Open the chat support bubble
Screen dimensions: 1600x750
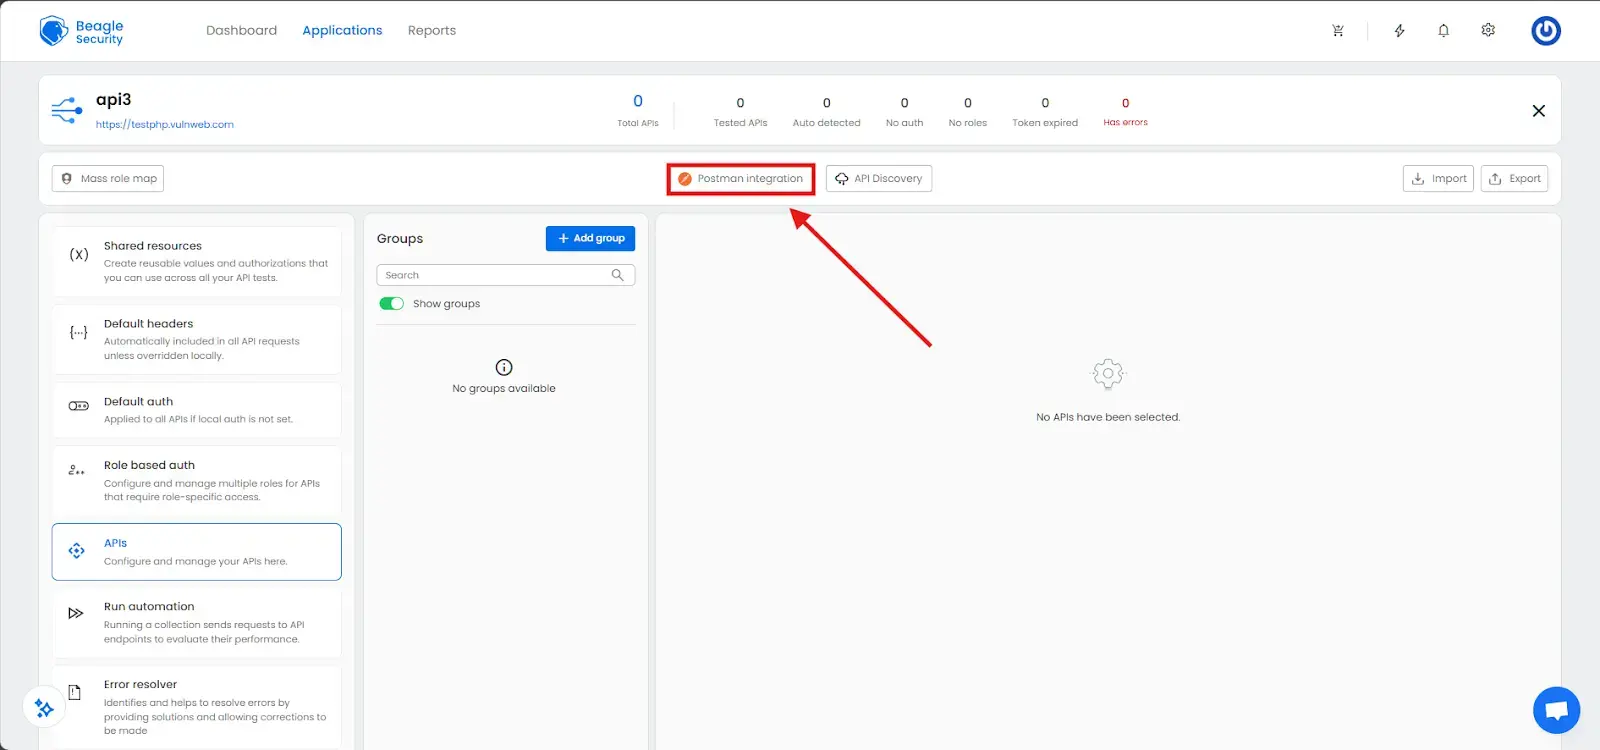(x=1556, y=711)
